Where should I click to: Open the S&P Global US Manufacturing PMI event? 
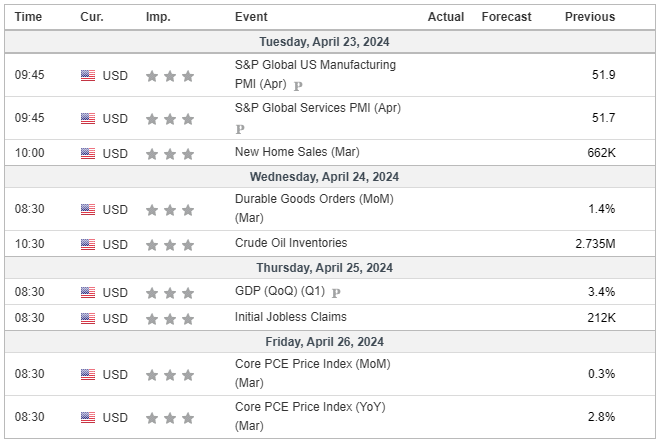pos(315,74)
